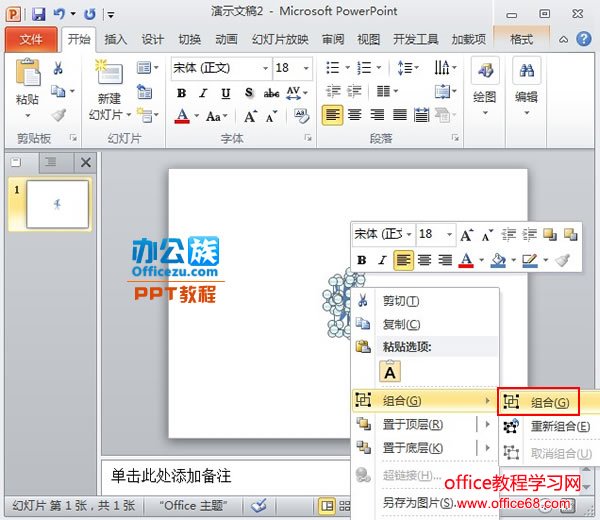Click mini toolbar shape fill bucket

tap(498, 261)
